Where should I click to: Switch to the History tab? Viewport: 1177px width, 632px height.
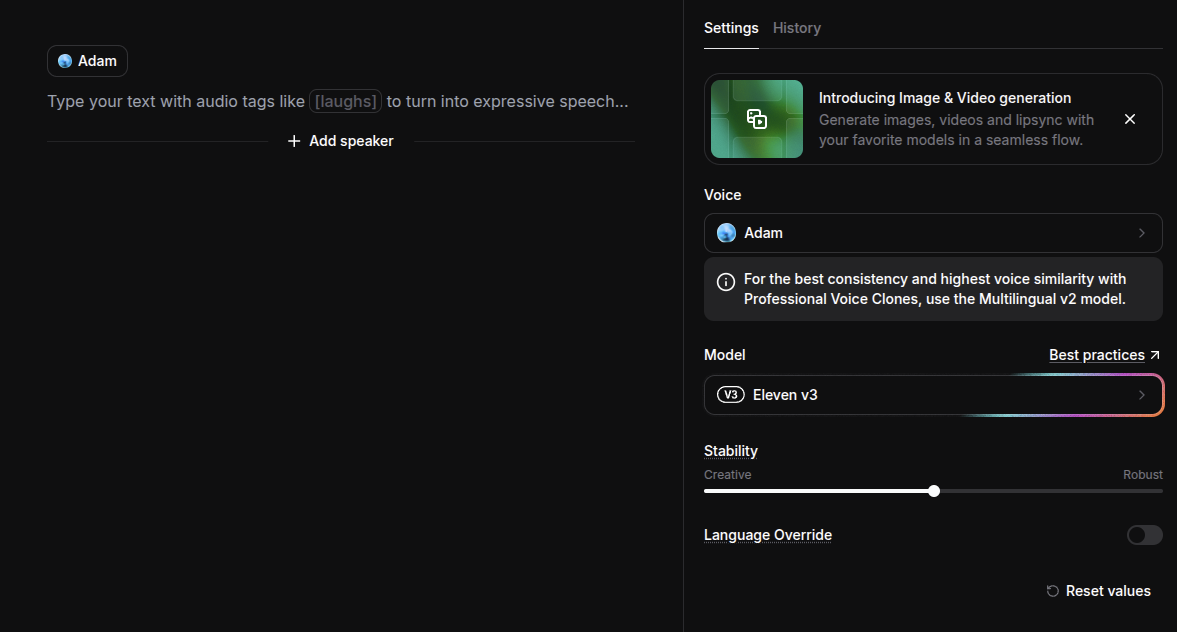796,28
